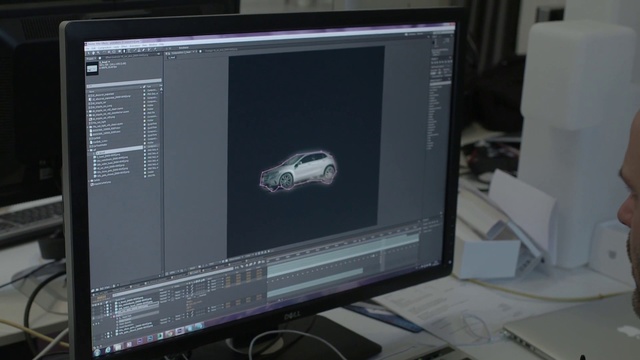Screen dimensions: 640x360
Task: Select the Clone Stamp tool
Action: click(x=139, y=50)
